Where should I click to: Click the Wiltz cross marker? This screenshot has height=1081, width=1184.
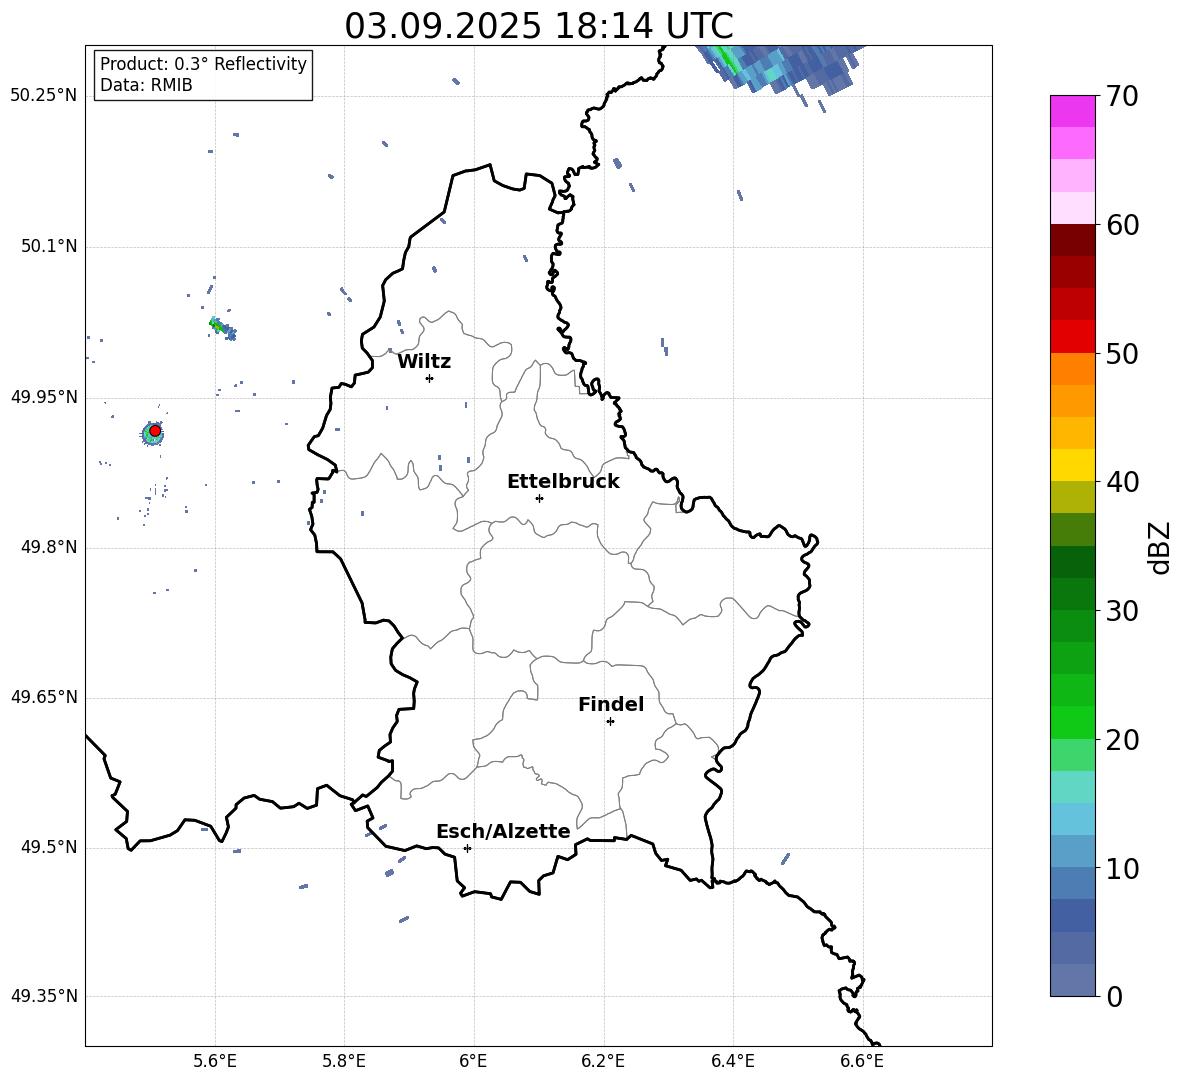430,378
